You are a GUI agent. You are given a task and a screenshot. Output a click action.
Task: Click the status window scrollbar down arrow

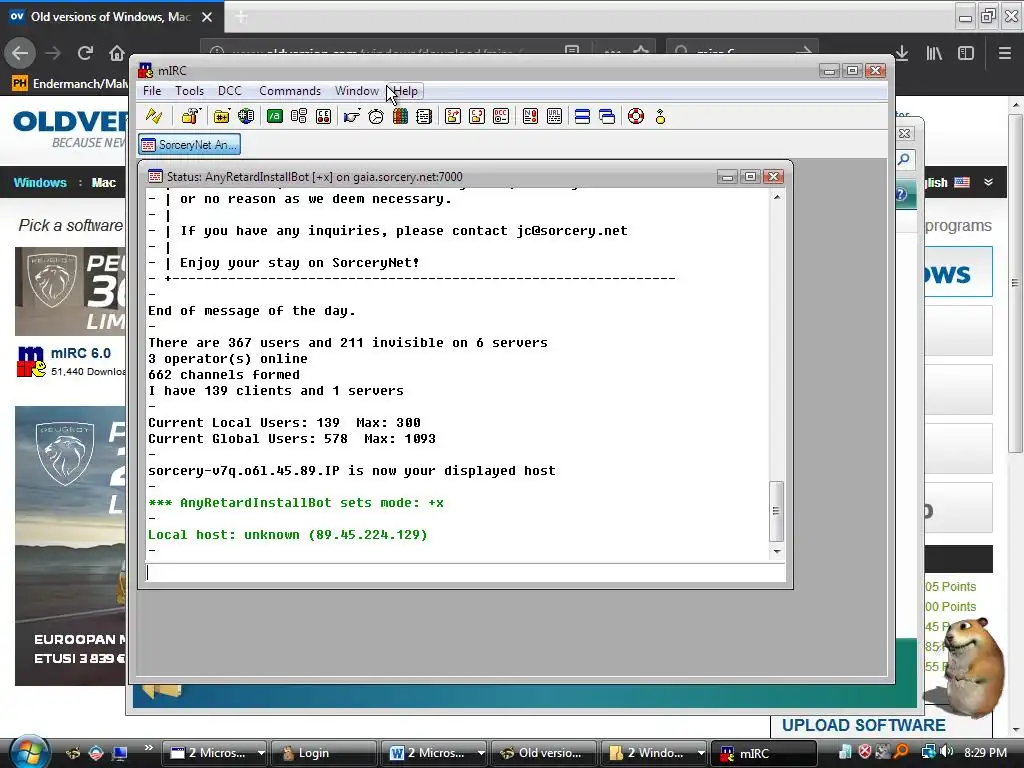(776, 552)
